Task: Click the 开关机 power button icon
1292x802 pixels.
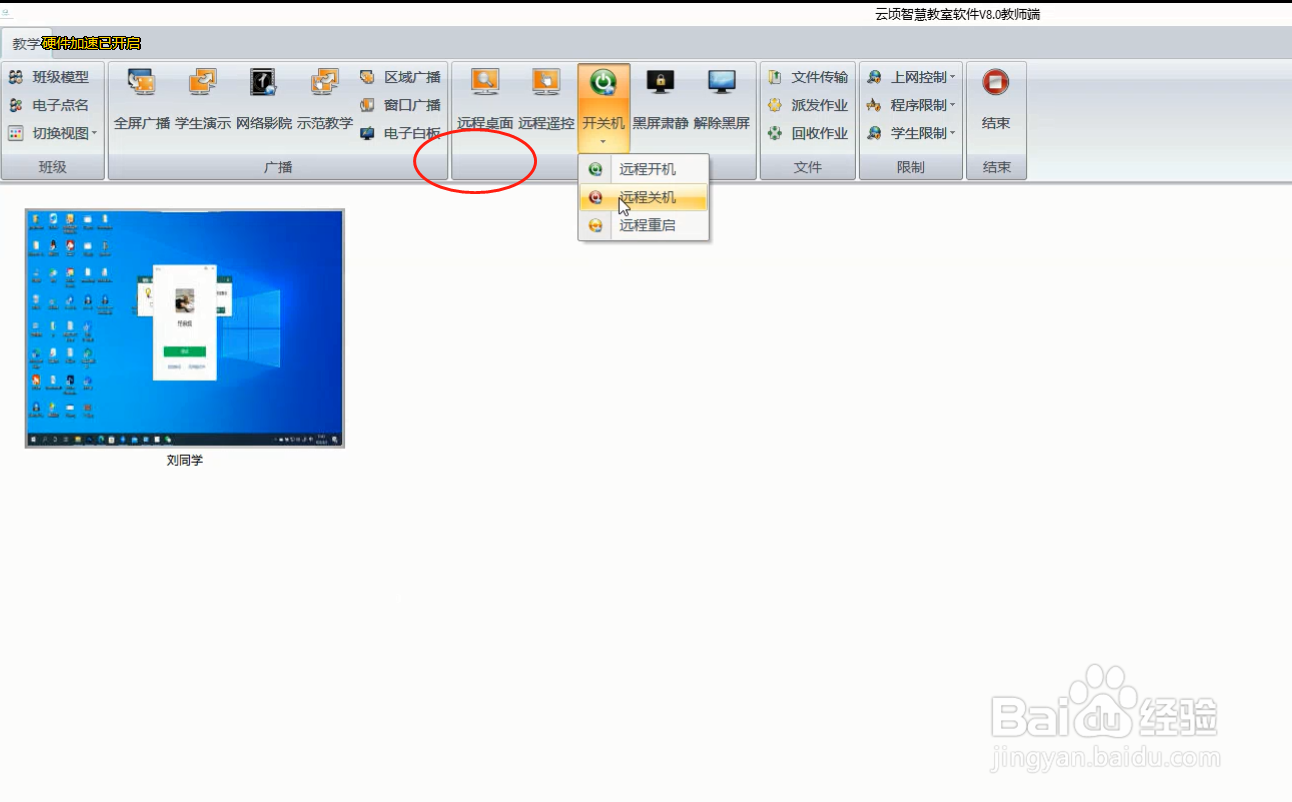Action: [604, 84]
